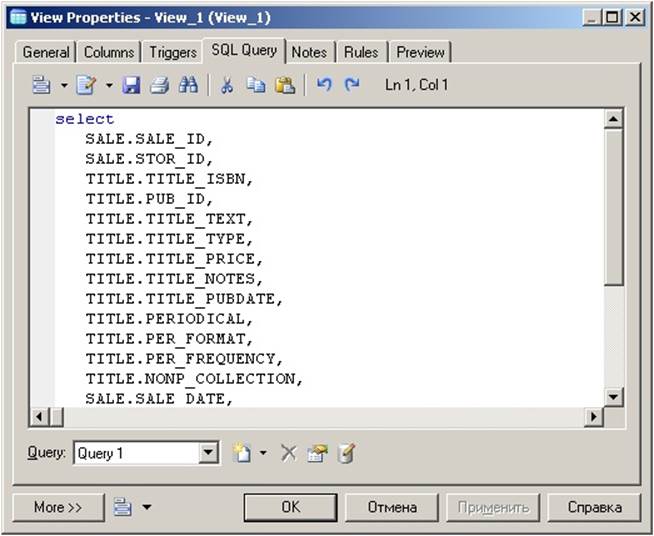This screenshot has width=654, height=536.
Task: Save the SQL query with floppy icon
Action: 131,85
